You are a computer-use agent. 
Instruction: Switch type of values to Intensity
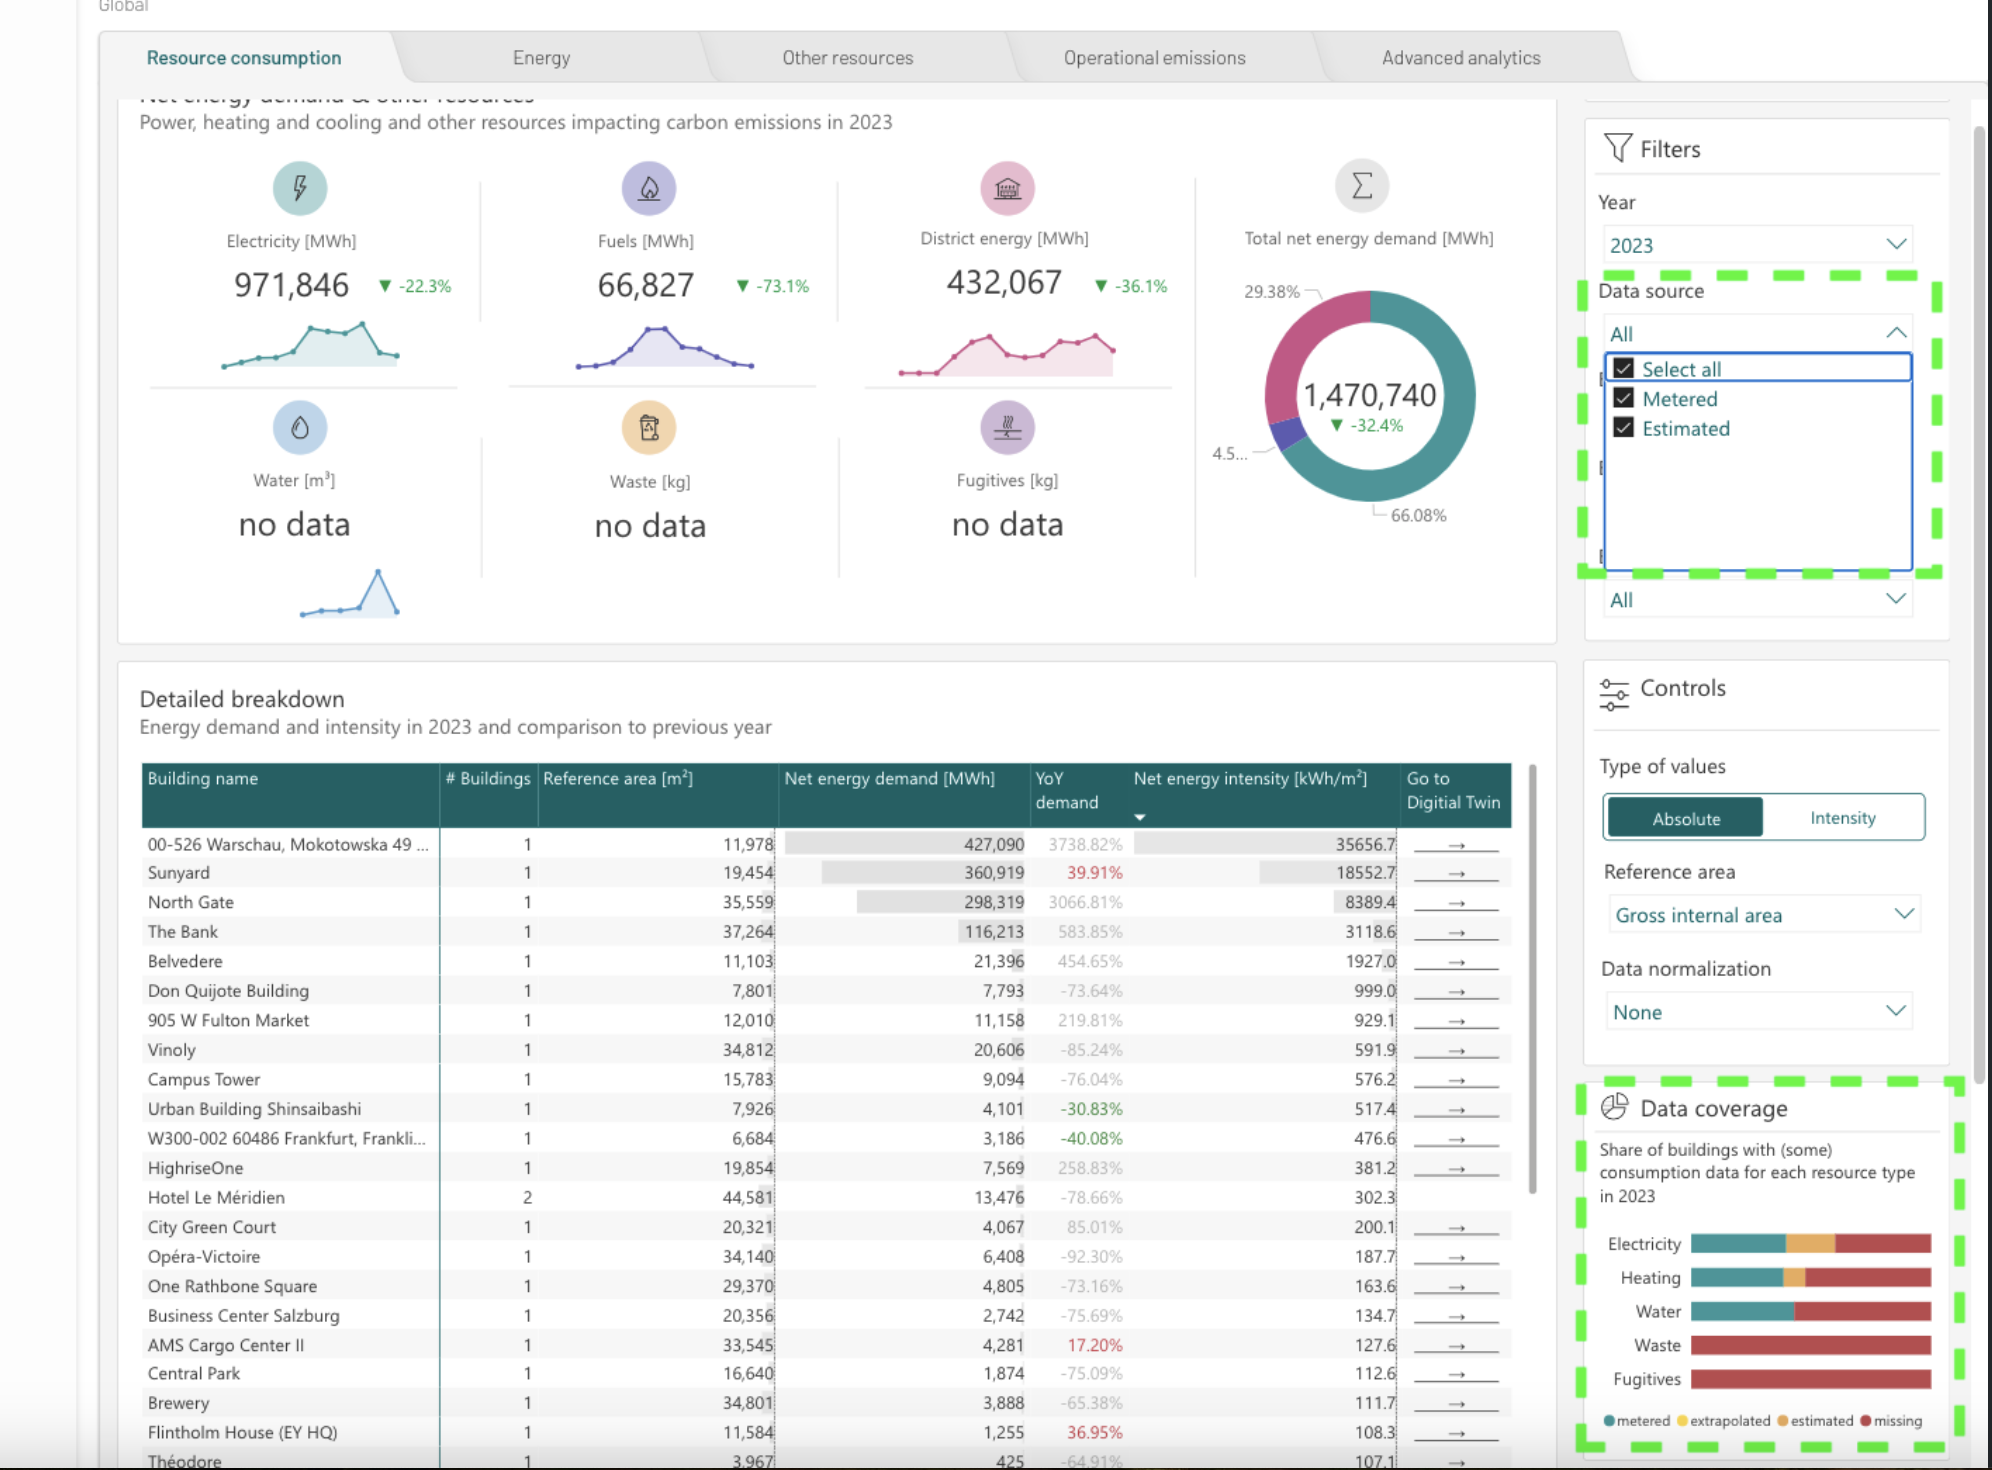point(1843,818)
